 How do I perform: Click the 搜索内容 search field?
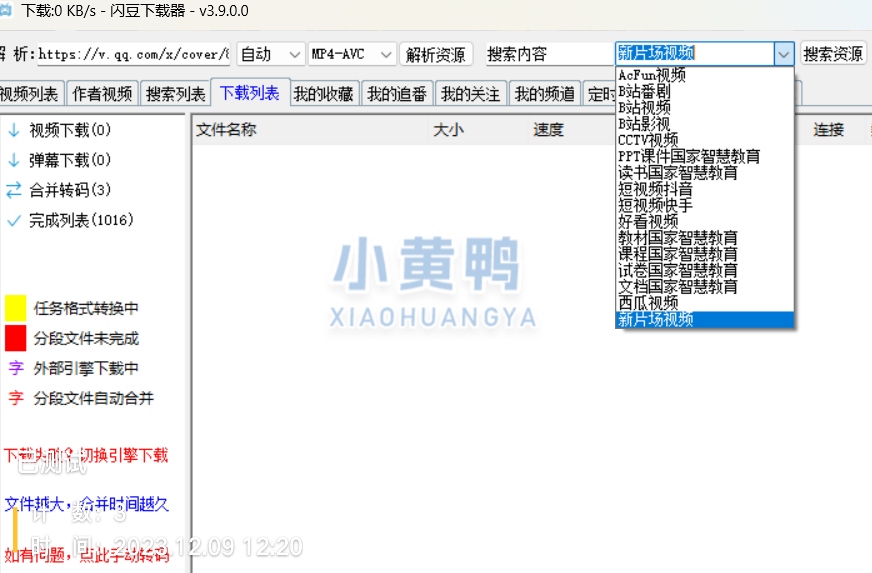pos(549,55)
